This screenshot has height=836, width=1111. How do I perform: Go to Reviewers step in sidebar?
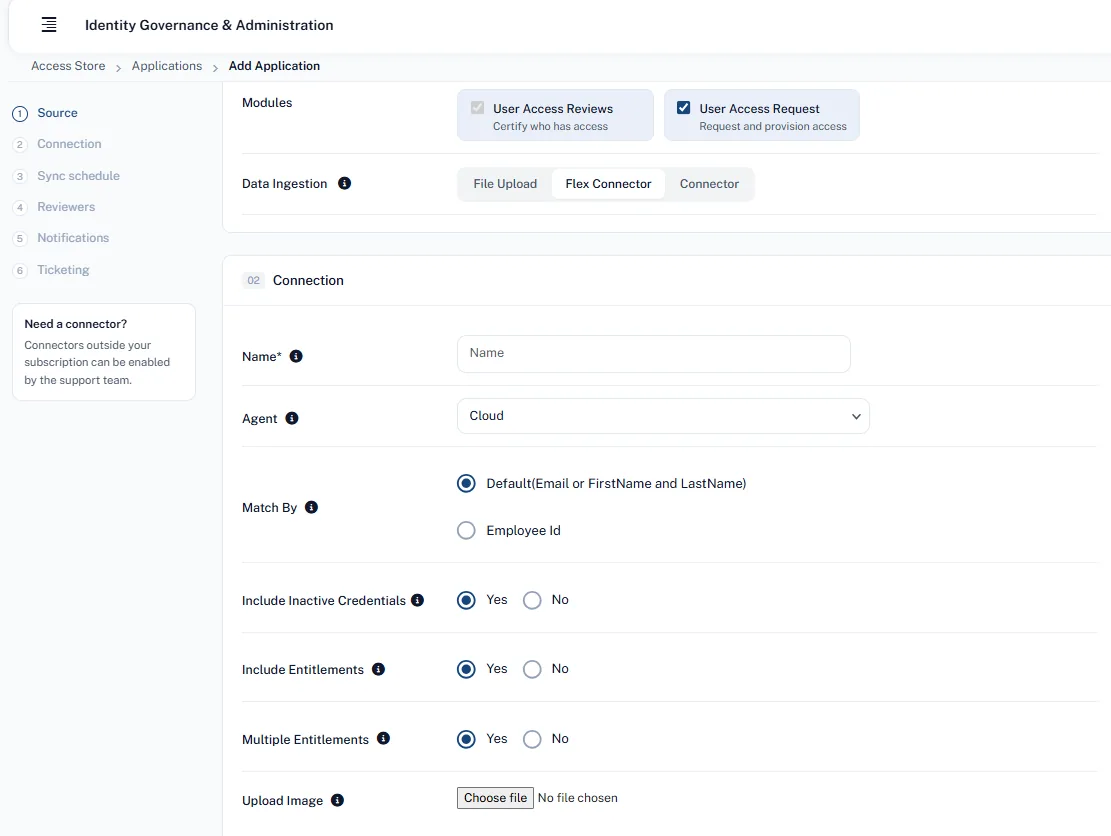[66, 207]
